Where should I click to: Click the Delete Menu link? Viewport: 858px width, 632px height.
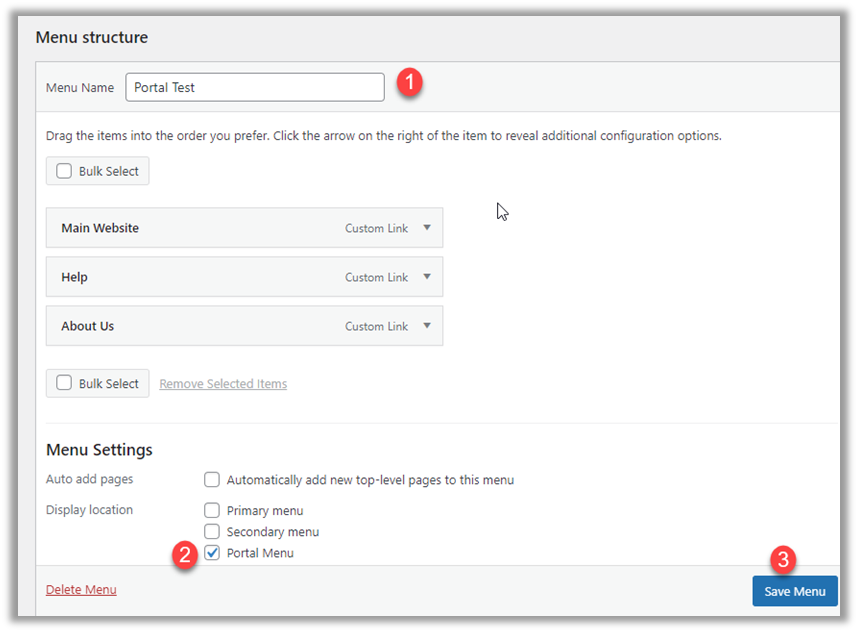[x=81, y=590]
